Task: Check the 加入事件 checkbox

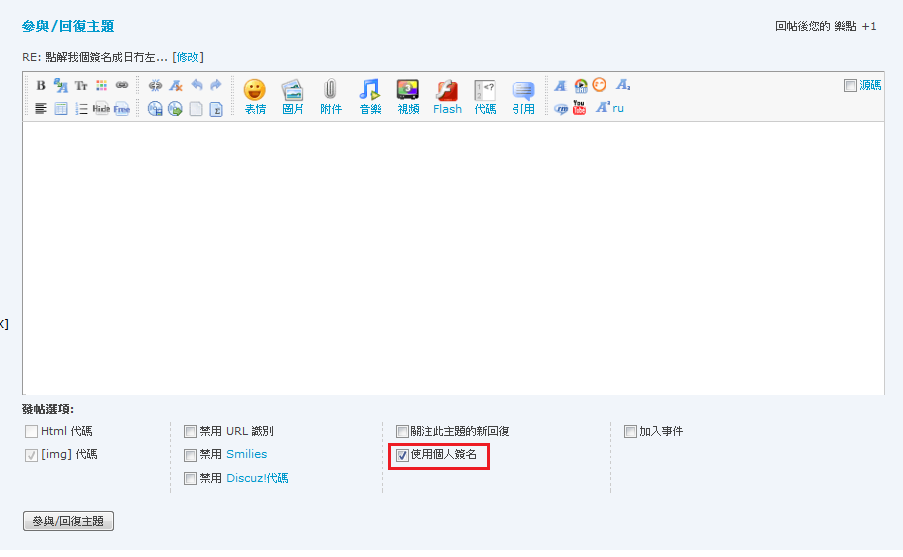Action: (630, 431)
